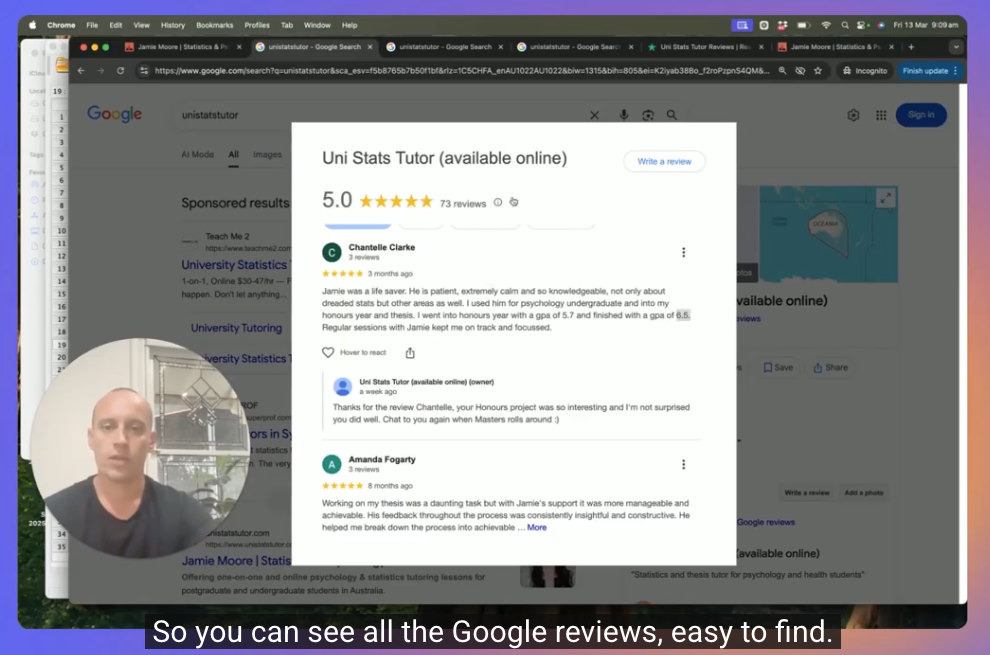Click the Incognito indicator in toolbar
Image resolution: width=990 pixels, height=655 pixels.
(865, 71)
